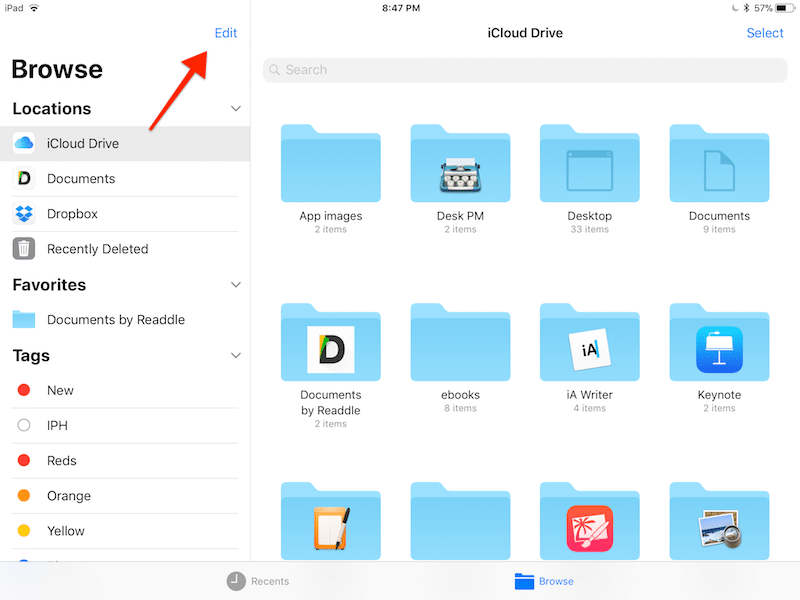Select iCloud Drive in the sidebar
800x600 pixels.
point(83,143)
